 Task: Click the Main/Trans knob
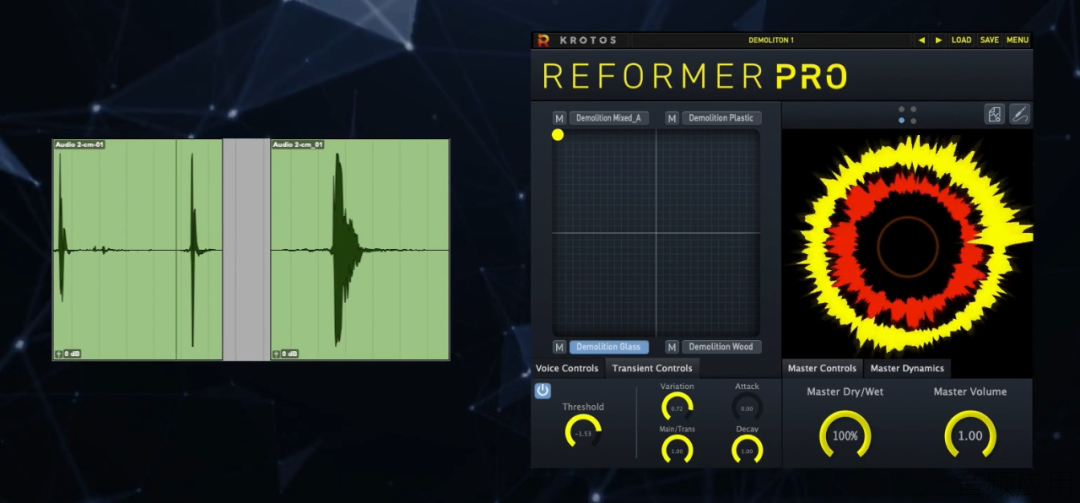(677, 451)
